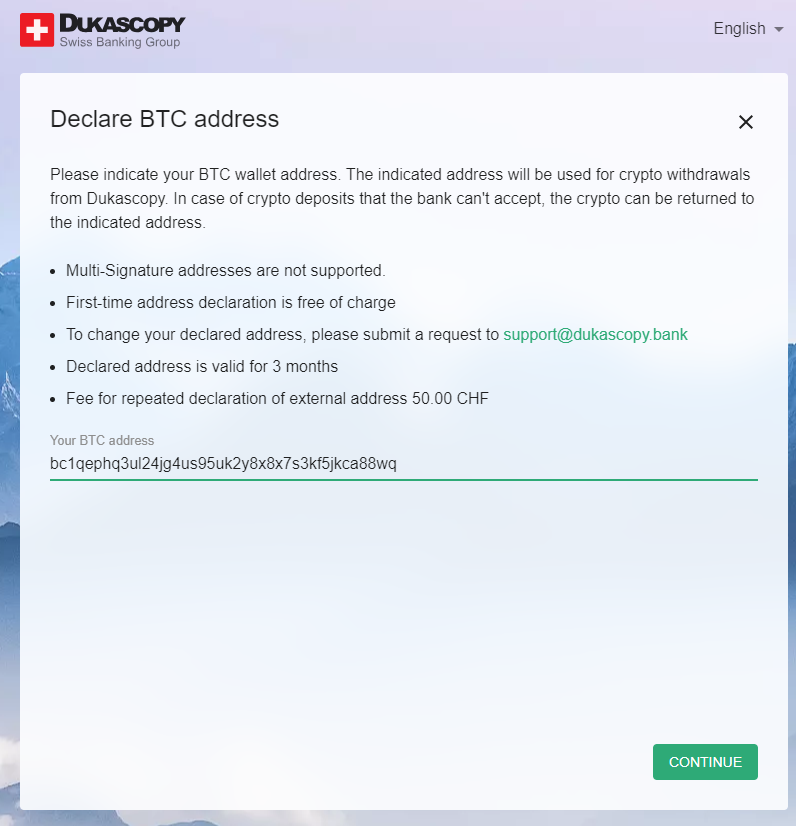Close the Declare BTC address dialog

coord(745,122)
